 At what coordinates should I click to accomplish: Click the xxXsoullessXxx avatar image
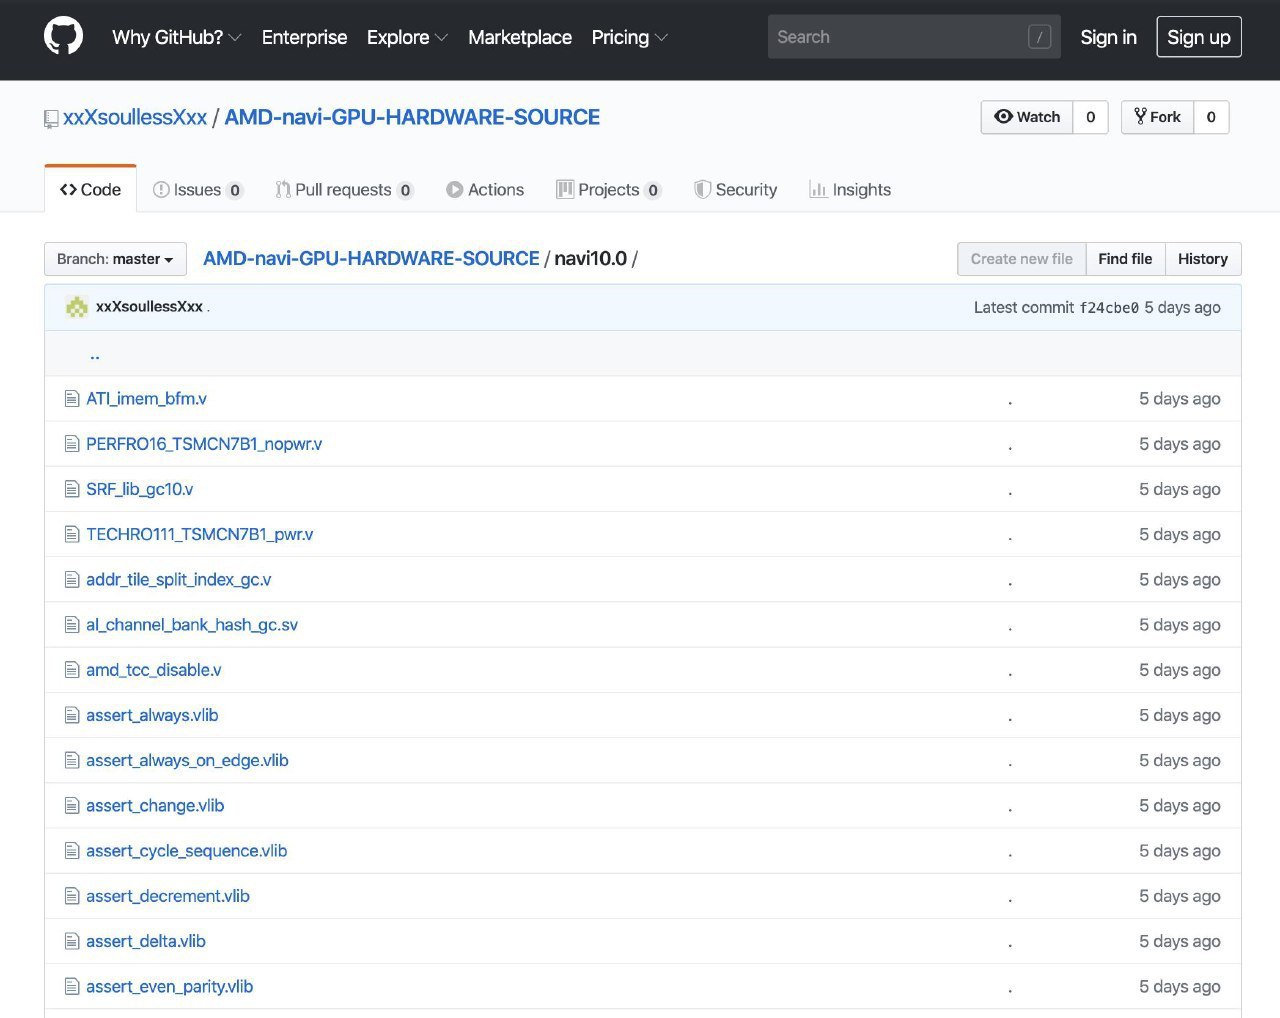pyautogui.click(x=77, y=307)
